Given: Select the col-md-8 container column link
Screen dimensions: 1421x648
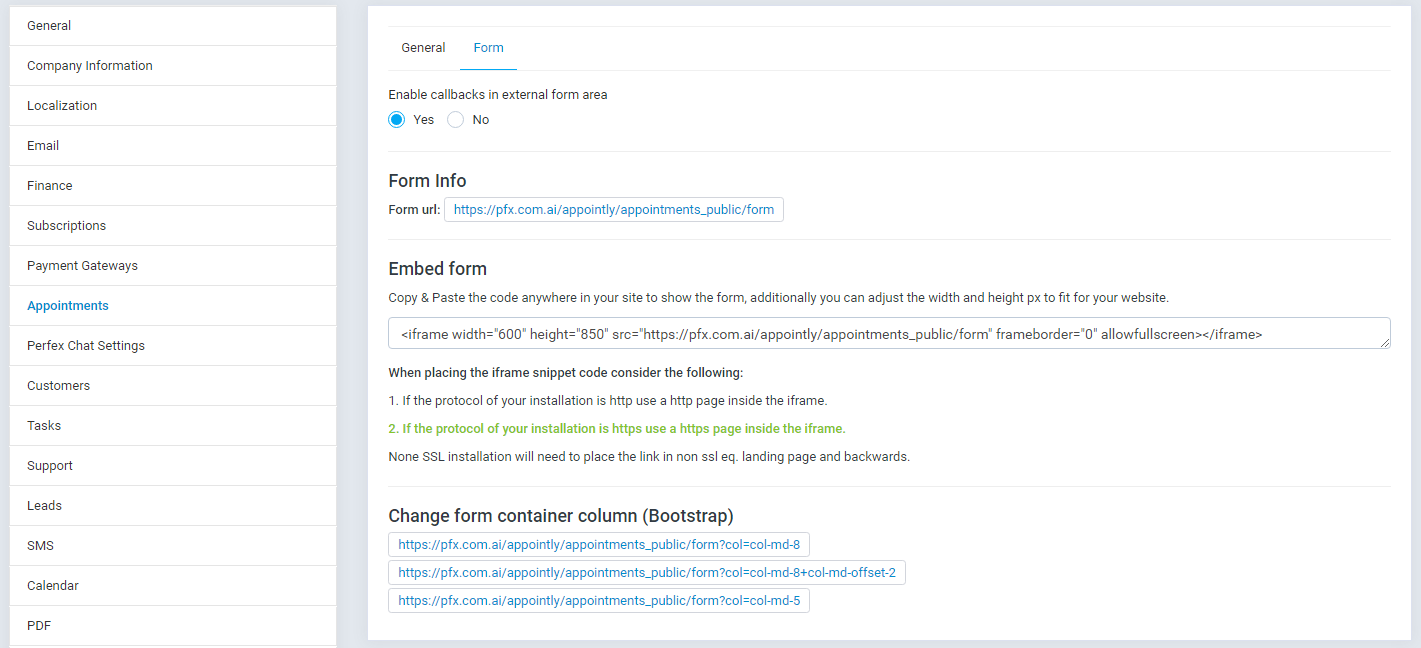Looking at the screenshot, I should pos(599,544).
